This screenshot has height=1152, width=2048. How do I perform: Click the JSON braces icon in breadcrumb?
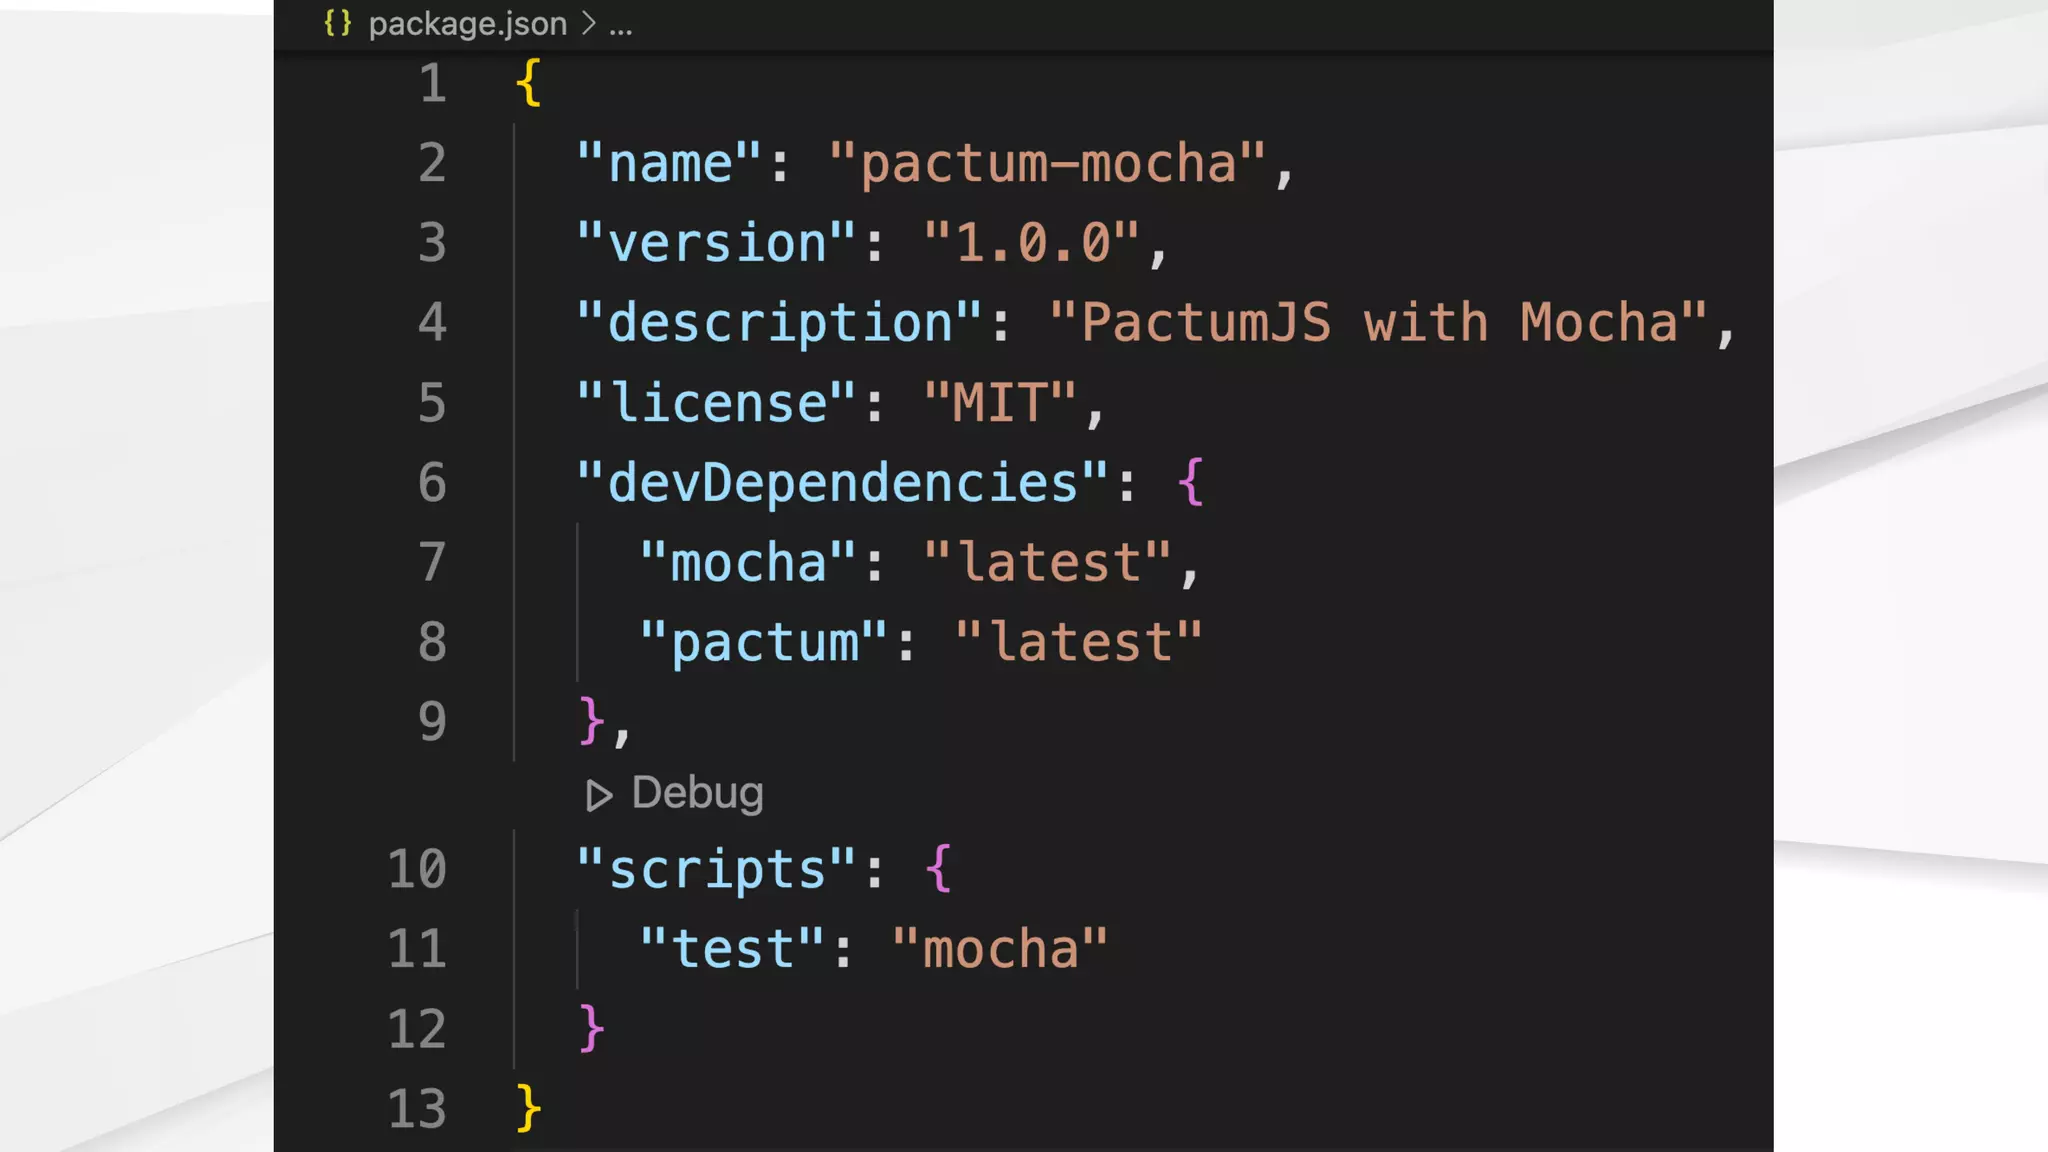338,23
